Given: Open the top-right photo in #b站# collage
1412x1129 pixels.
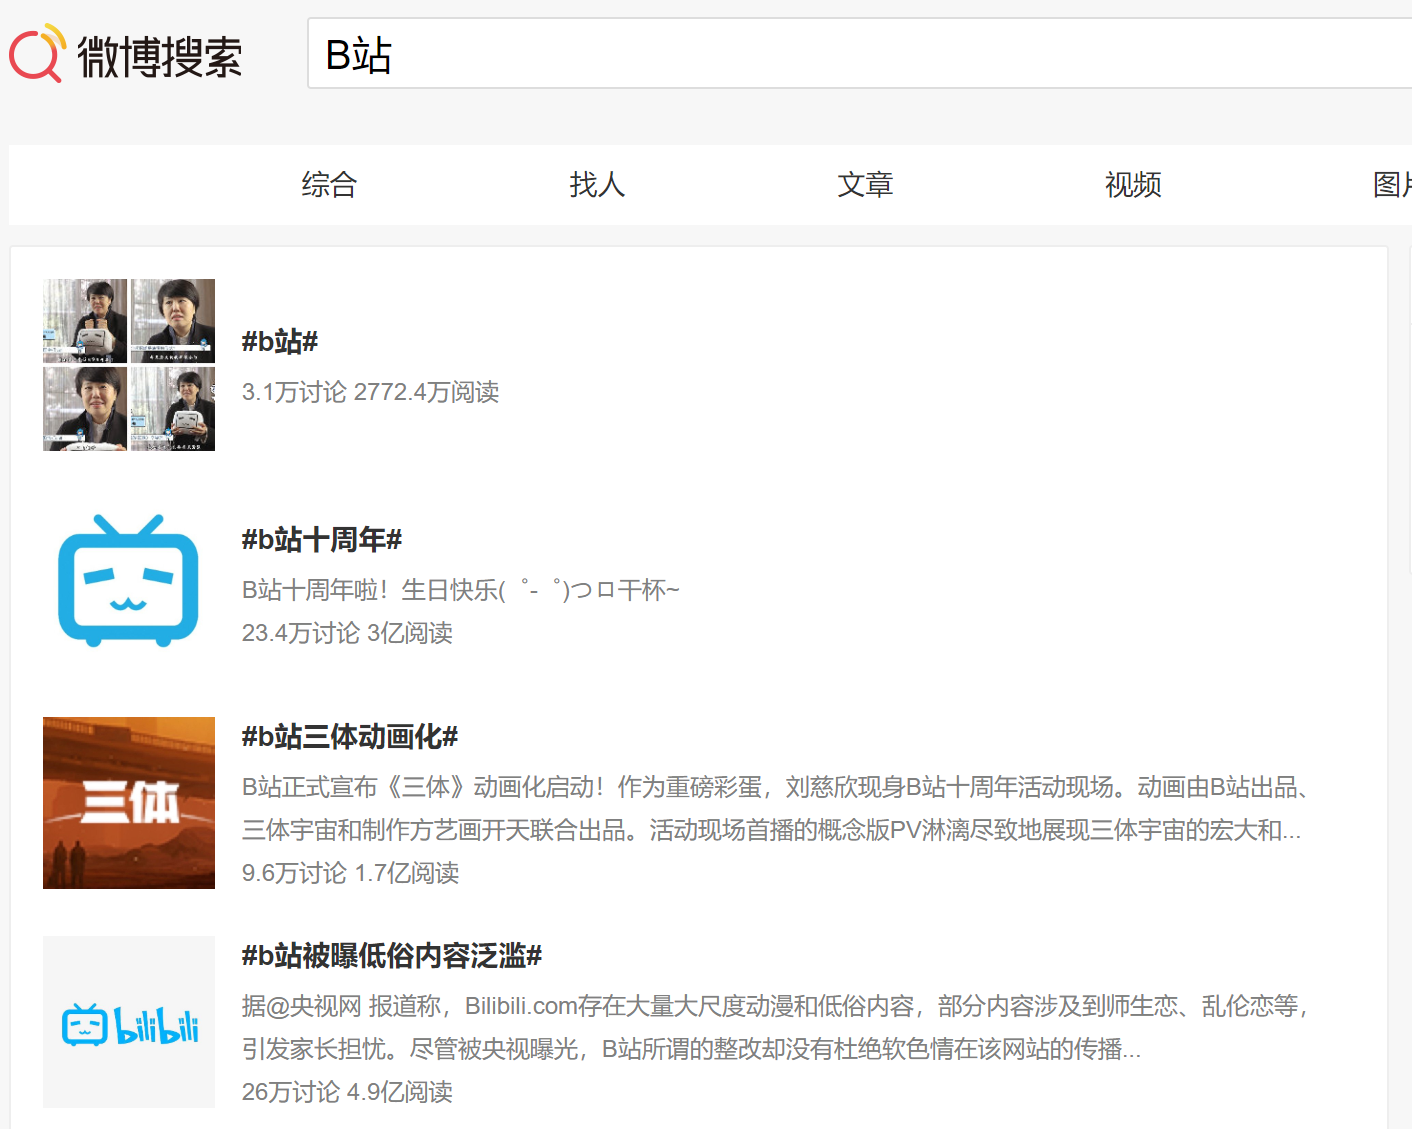Looking at the screenshot, I should coord(173,321).
